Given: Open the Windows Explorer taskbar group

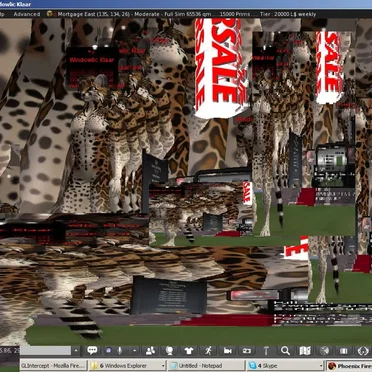Looking at the screenshot, I should click(x=128, y=366).
